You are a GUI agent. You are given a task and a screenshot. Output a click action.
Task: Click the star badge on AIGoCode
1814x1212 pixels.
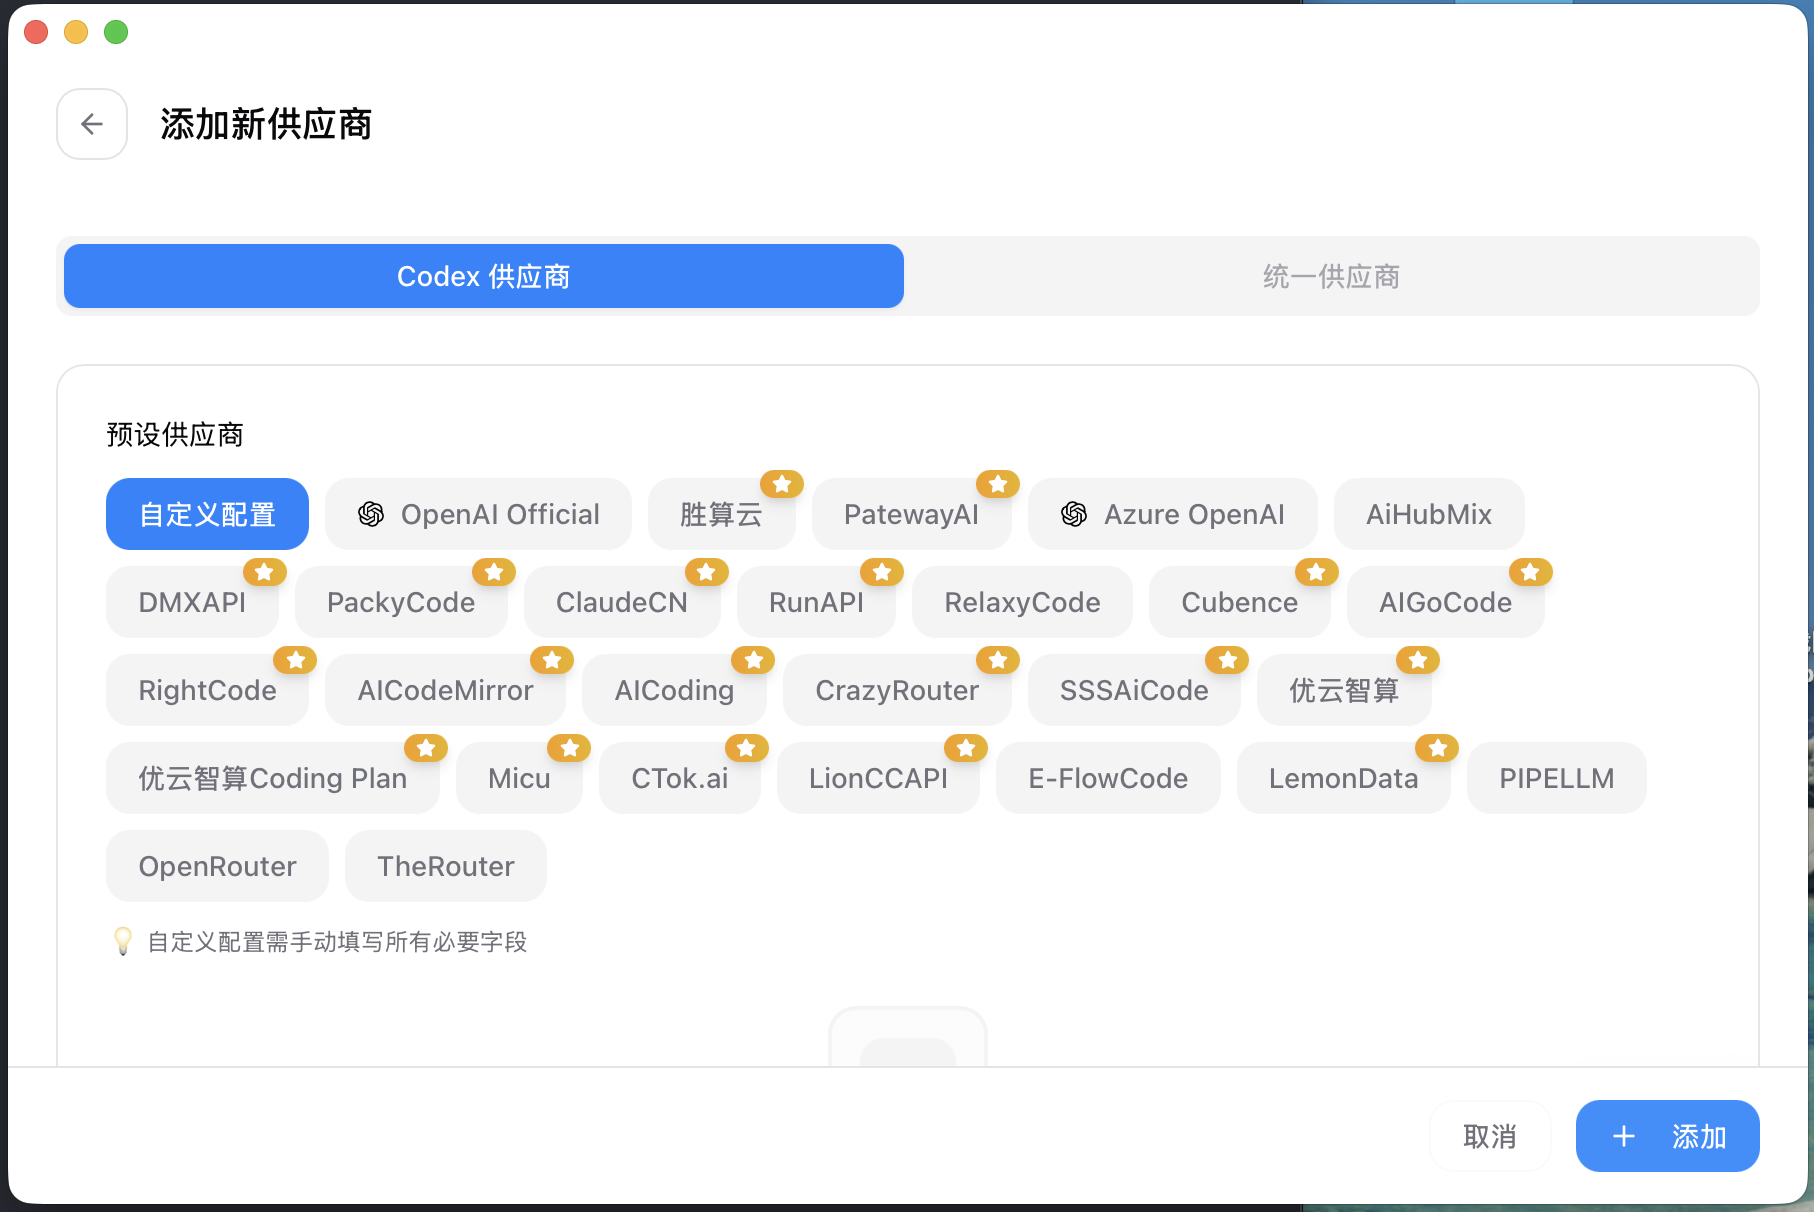(x=1531, y=572)
